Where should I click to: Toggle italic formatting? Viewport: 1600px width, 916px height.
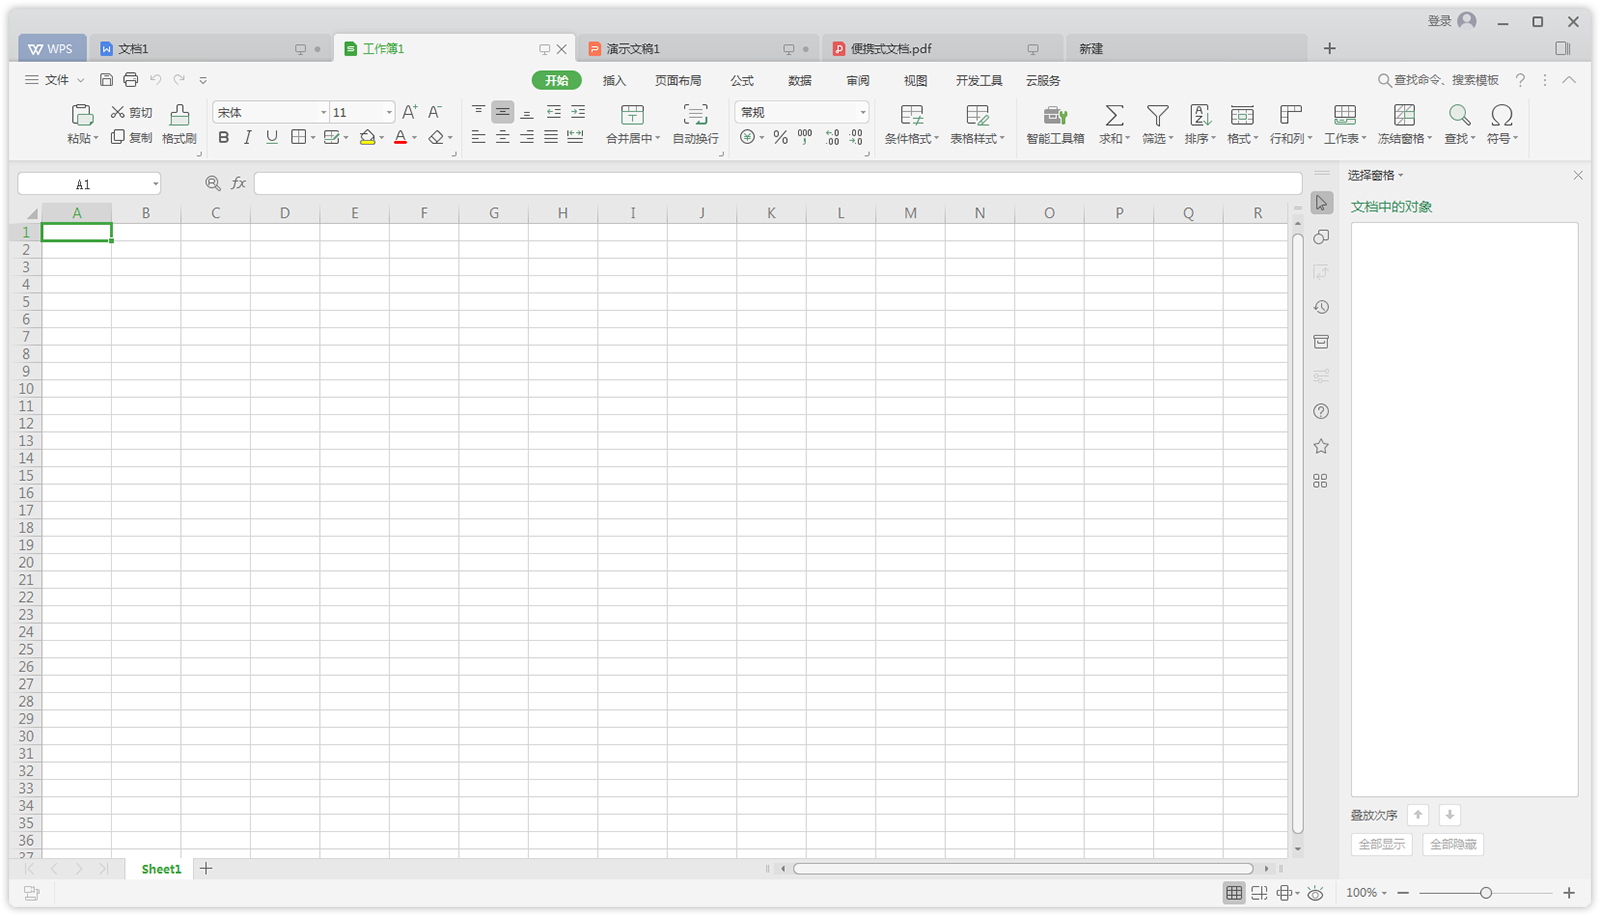click(247, 138)
